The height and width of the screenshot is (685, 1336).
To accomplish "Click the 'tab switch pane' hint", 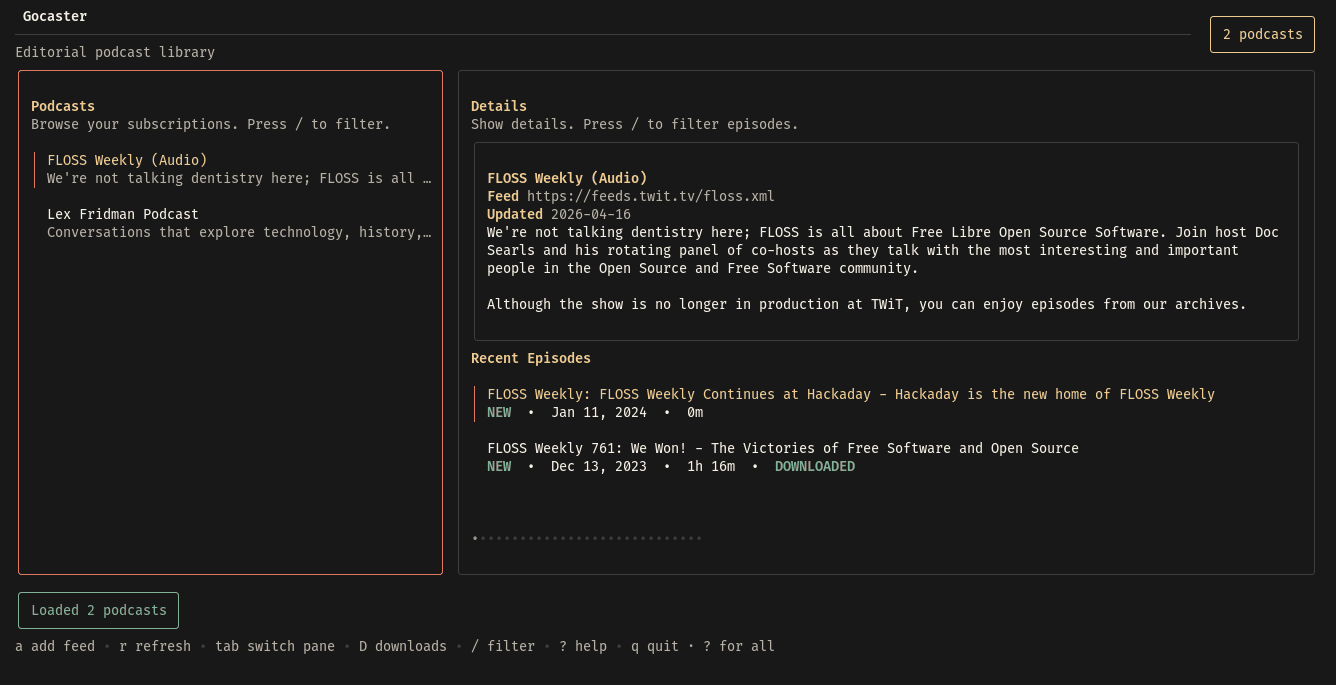I will [x=275, y=646].
